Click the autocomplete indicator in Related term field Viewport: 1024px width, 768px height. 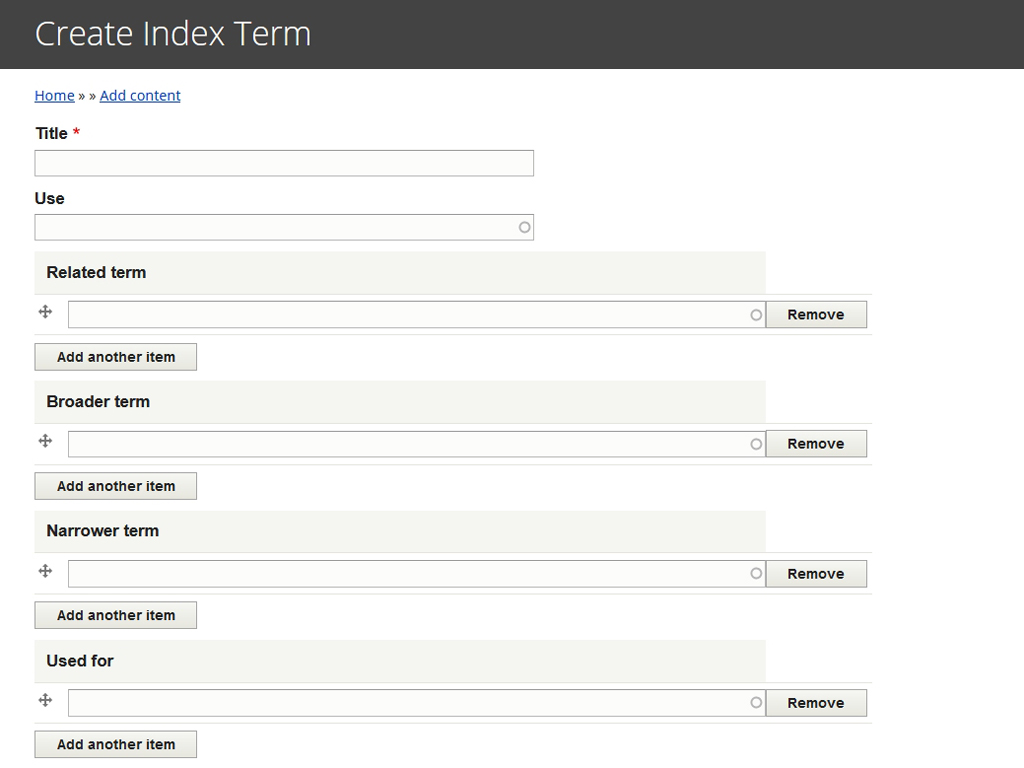(x=755, y=314)
